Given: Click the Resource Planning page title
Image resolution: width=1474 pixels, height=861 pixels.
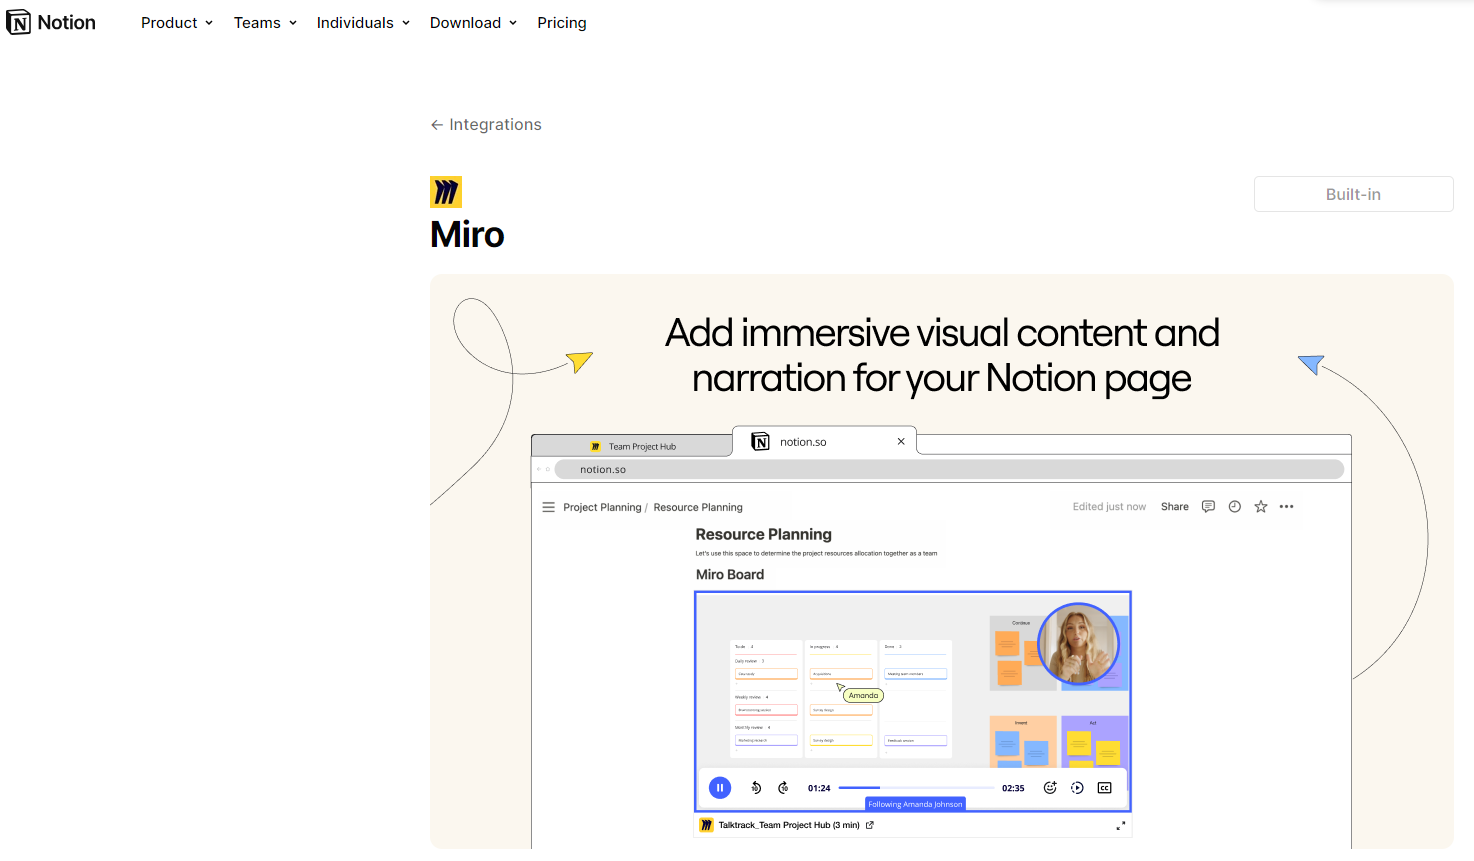Looking at the screenshot, I should [764, 534].
